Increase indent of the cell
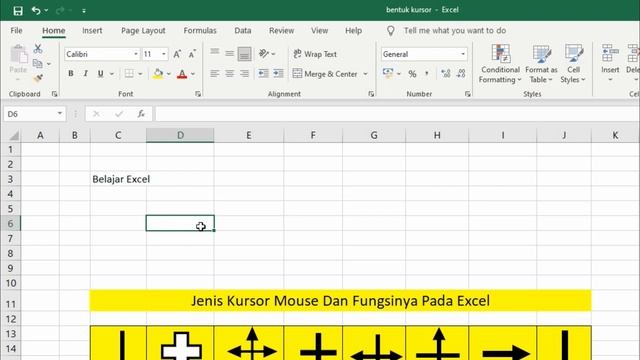This screenshot has height=360, width=640. (x=278, y=74)
